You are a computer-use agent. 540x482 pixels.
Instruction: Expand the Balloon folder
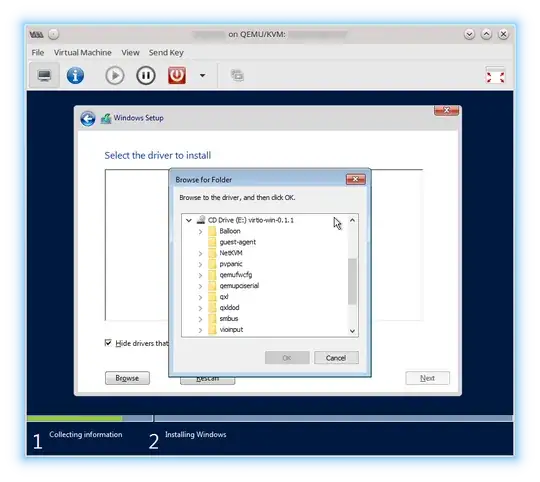[x=200, y=232]
